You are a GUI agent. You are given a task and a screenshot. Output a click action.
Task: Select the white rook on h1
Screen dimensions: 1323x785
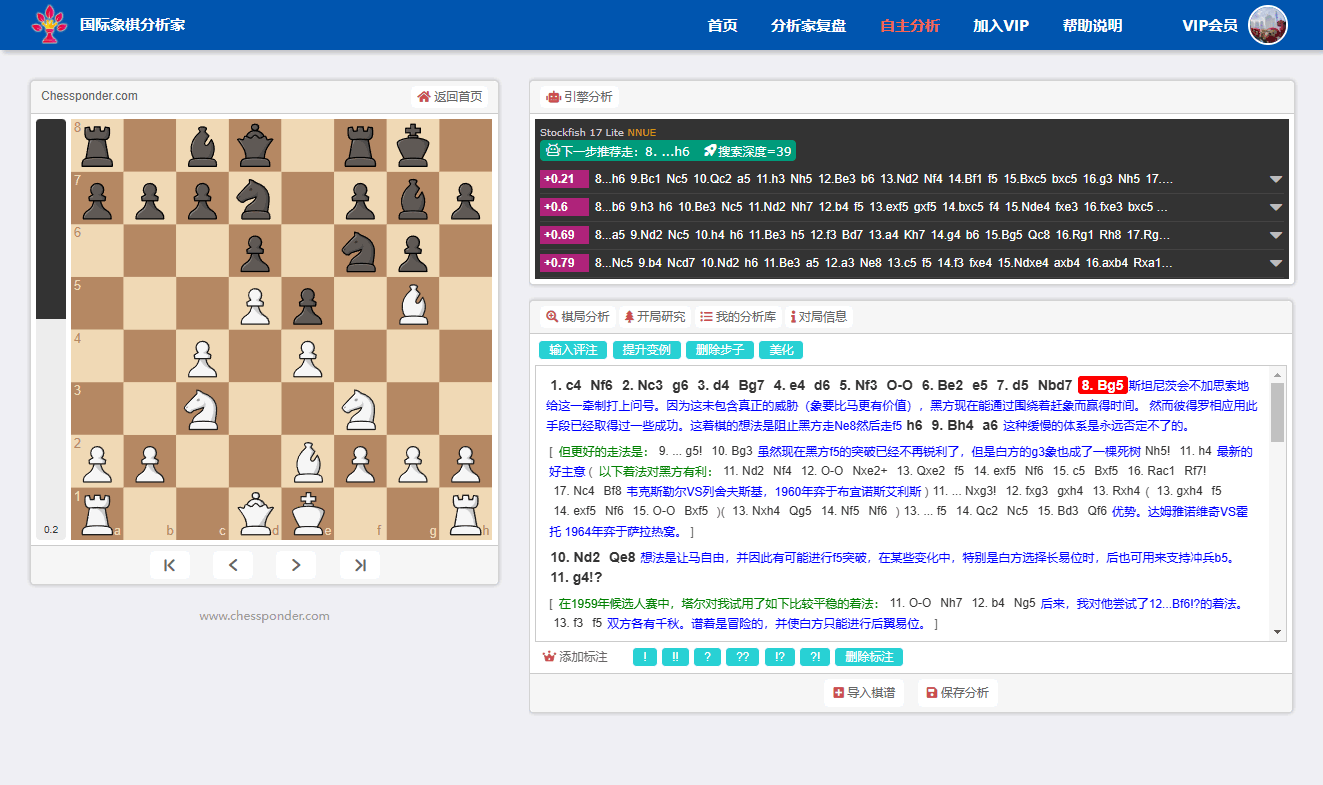click(x=466, y=513)
